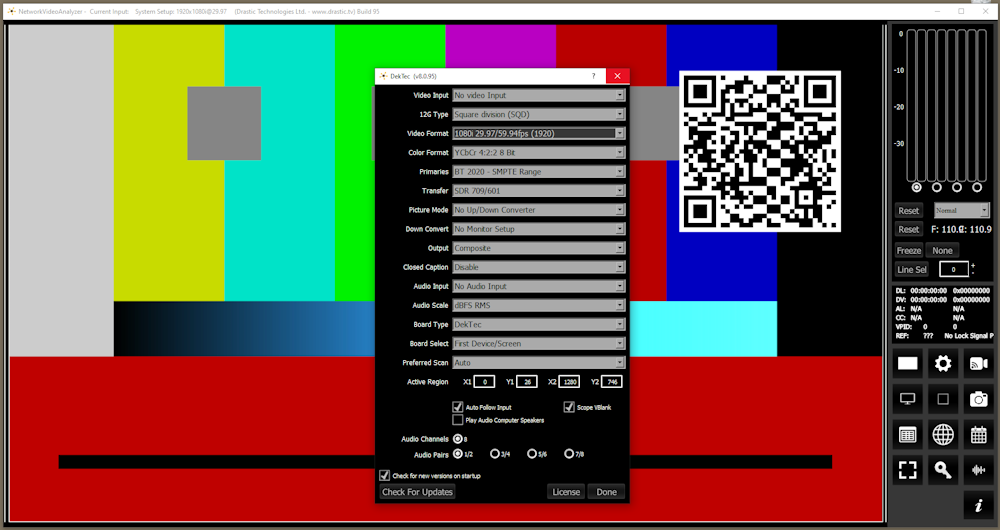1000x530 pixels.
Task: Open the network stream camera icon
Action: point(978,364)
